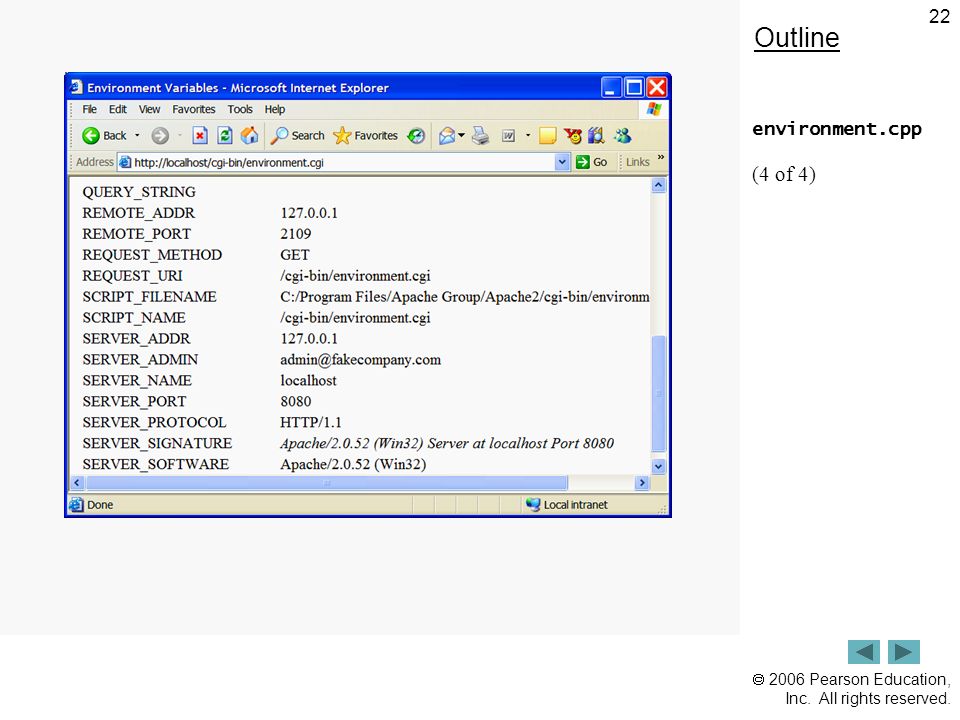Open the Back history dropdown arrow
This screenshot has width=960, height=720.
click(x=137, y=135)
